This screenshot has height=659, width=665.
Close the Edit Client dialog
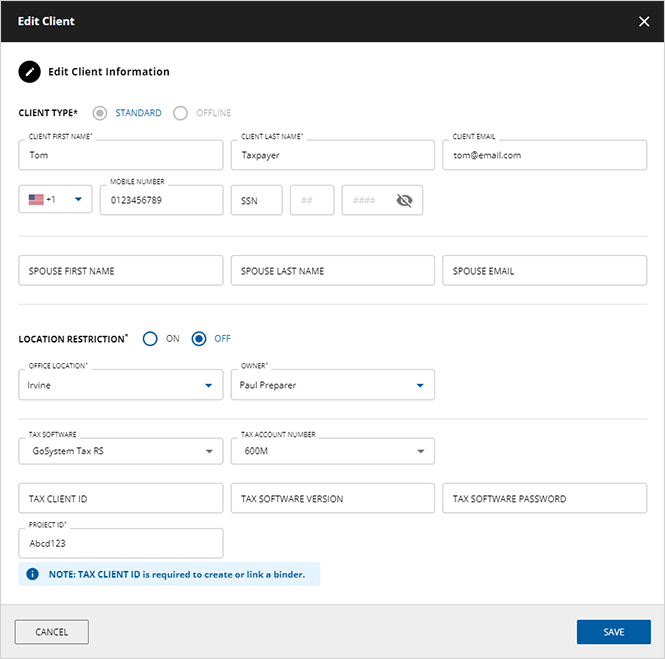pos(644,21)
